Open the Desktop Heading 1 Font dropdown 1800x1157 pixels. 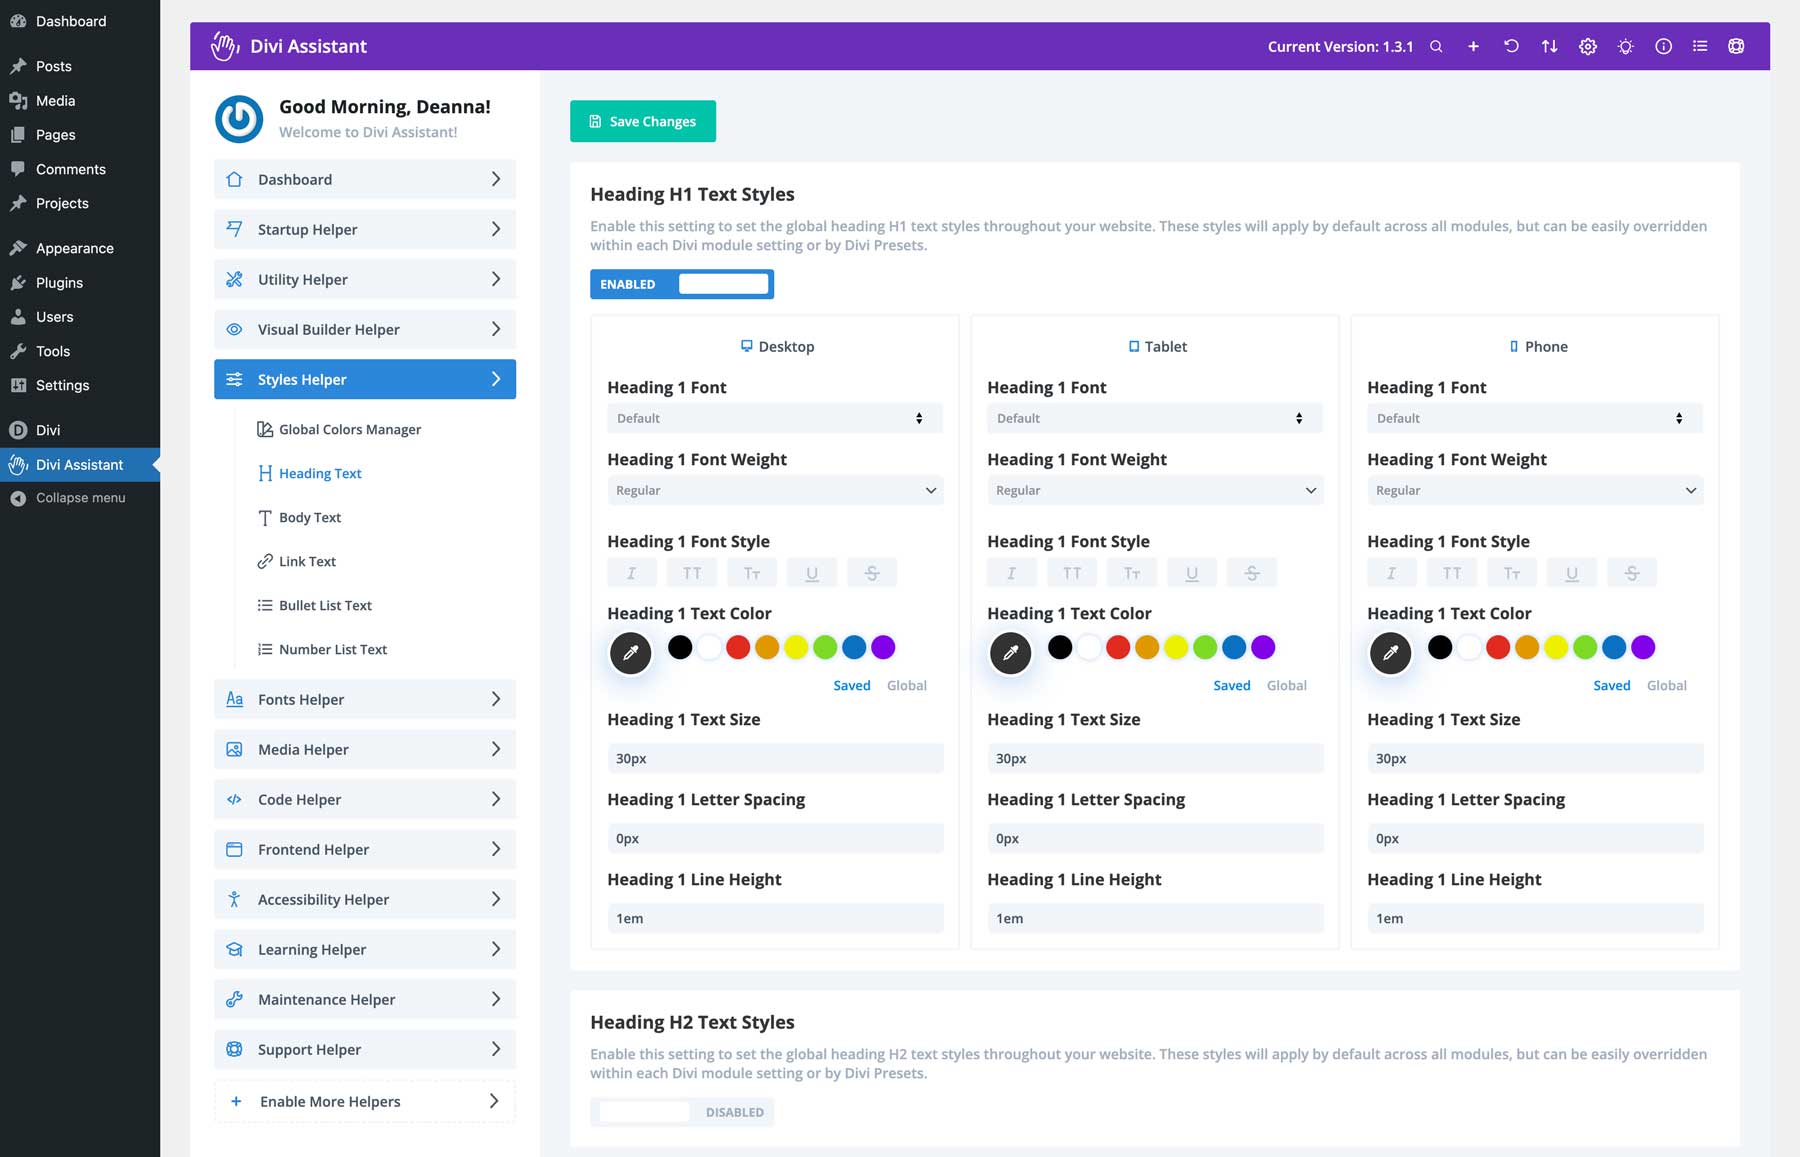(774, 418)
